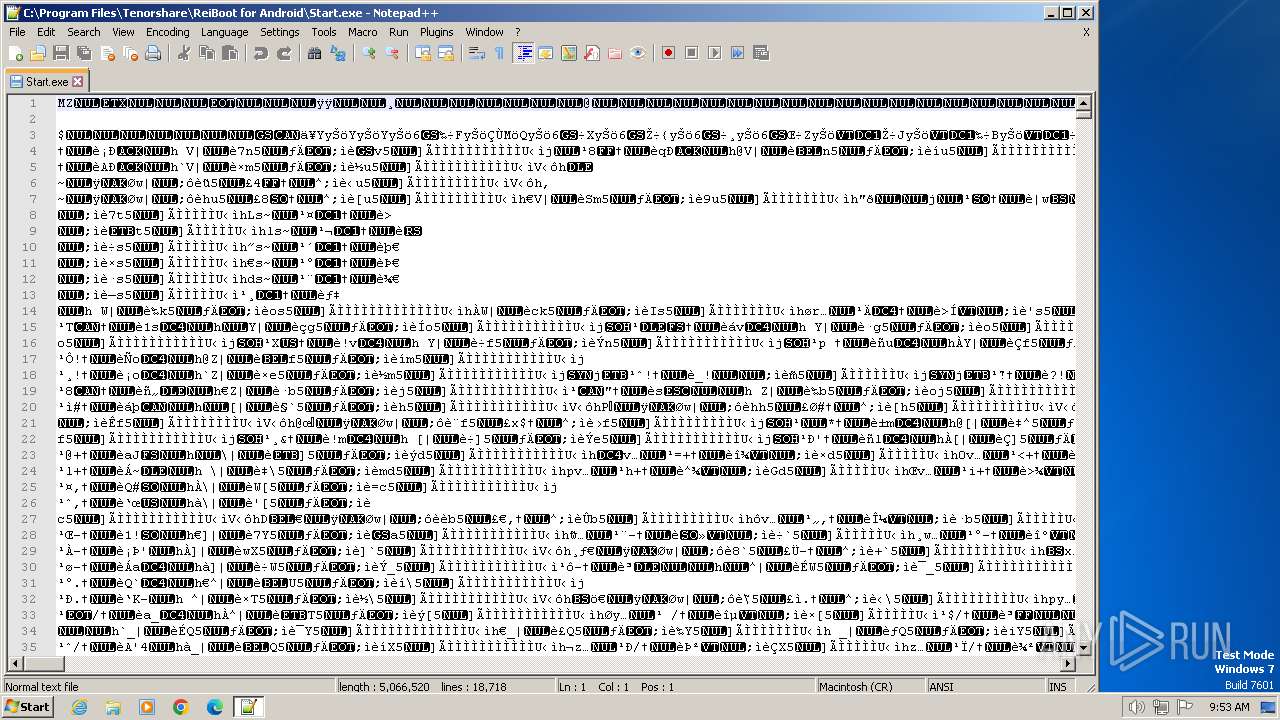The image size is (1280, 720).
Task: Toggle synchronize vertical scrolling
Action: [x=423, y=53]
